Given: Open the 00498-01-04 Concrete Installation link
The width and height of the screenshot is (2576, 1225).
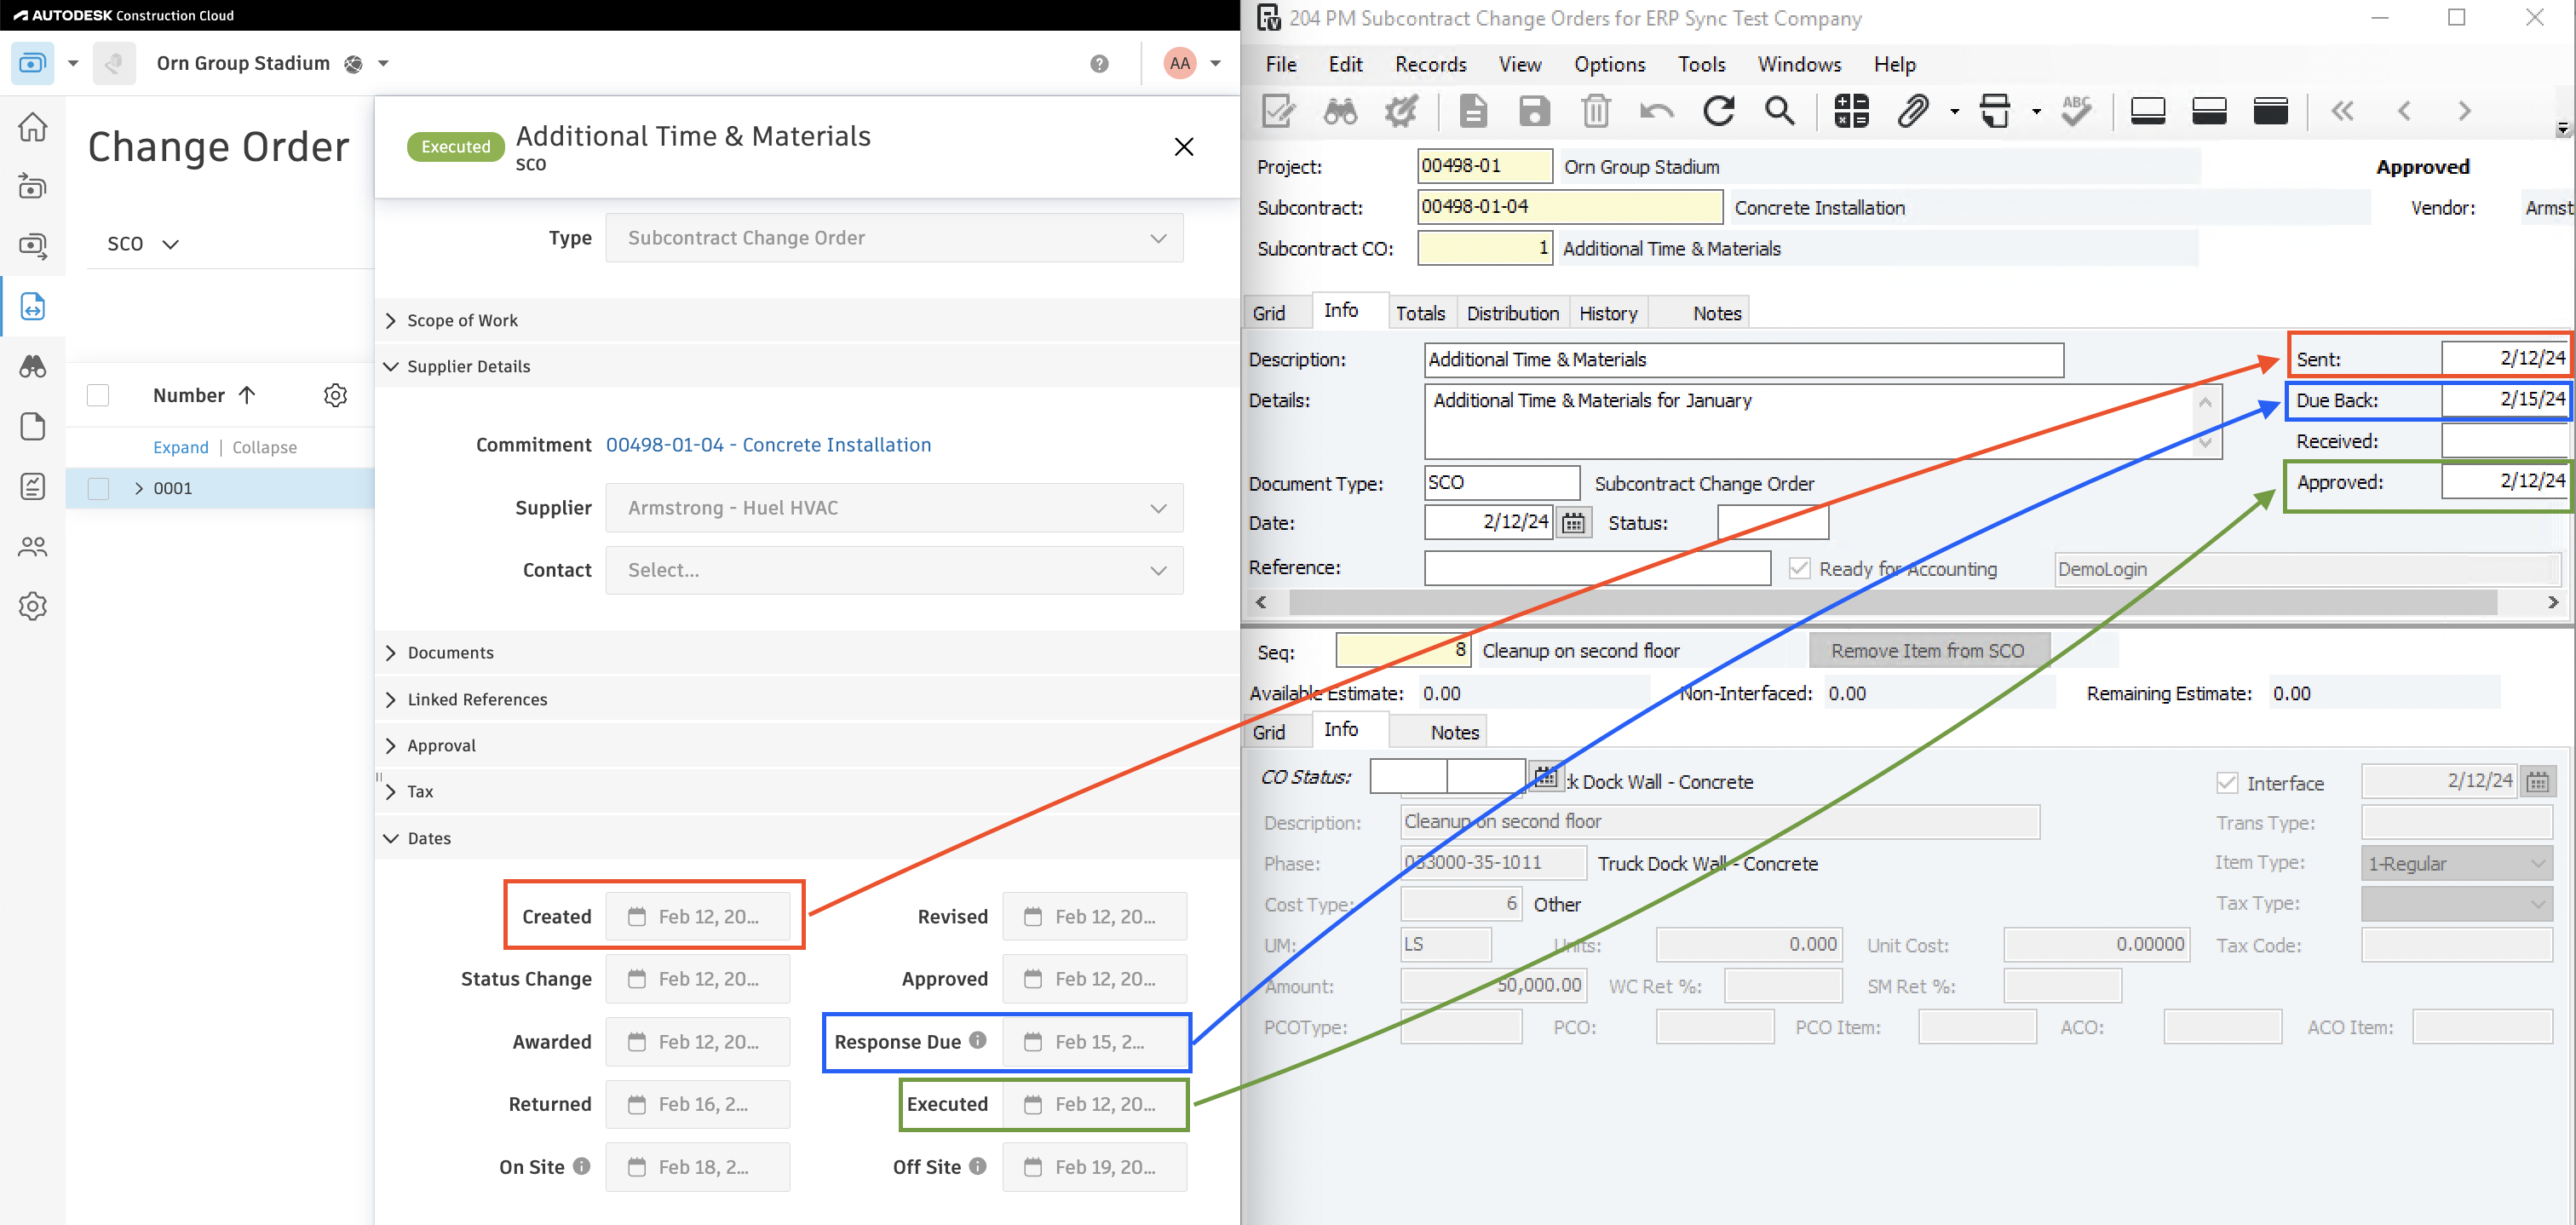Looking at the screenshot, I should (768, 445).
